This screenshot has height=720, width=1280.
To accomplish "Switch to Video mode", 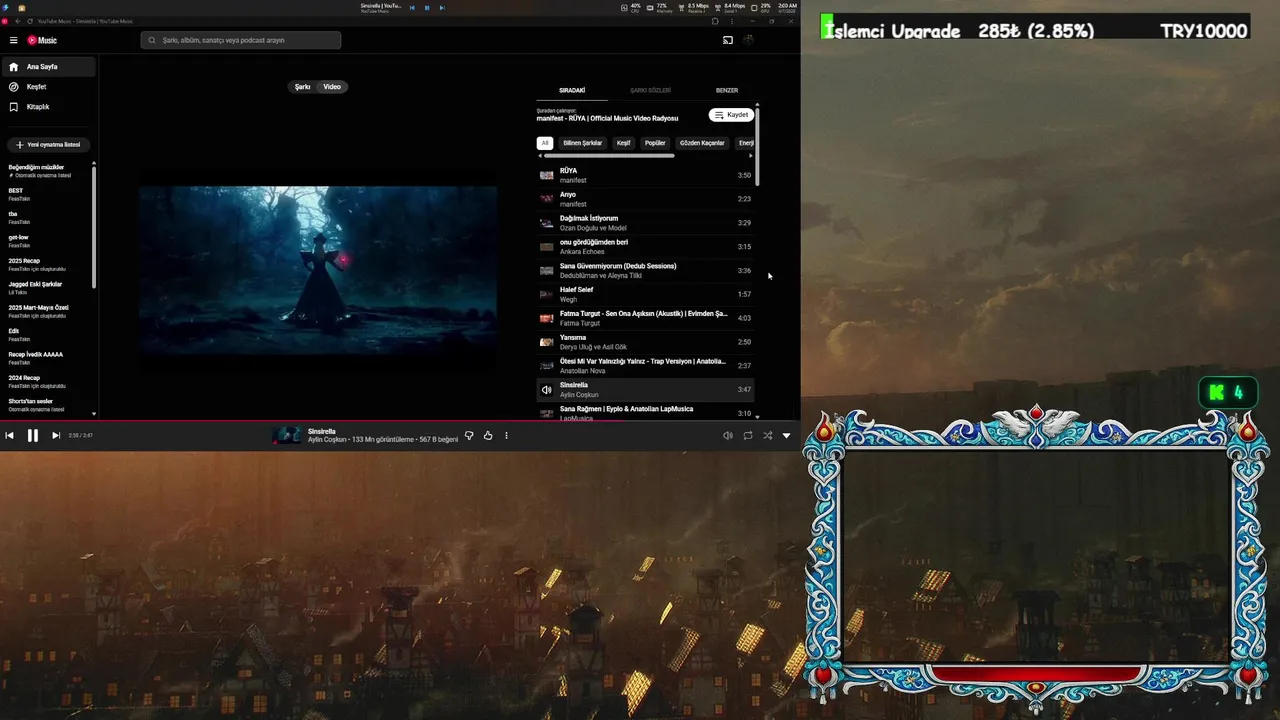I will pos(332,87).
